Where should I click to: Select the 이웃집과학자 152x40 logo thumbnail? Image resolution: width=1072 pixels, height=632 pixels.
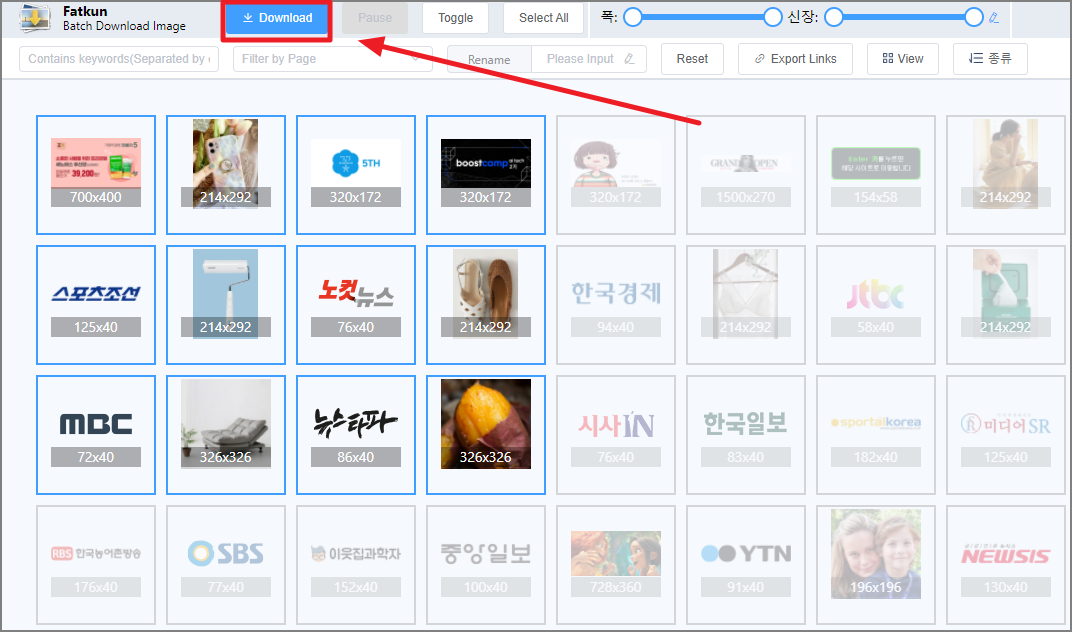click(356, 565)
